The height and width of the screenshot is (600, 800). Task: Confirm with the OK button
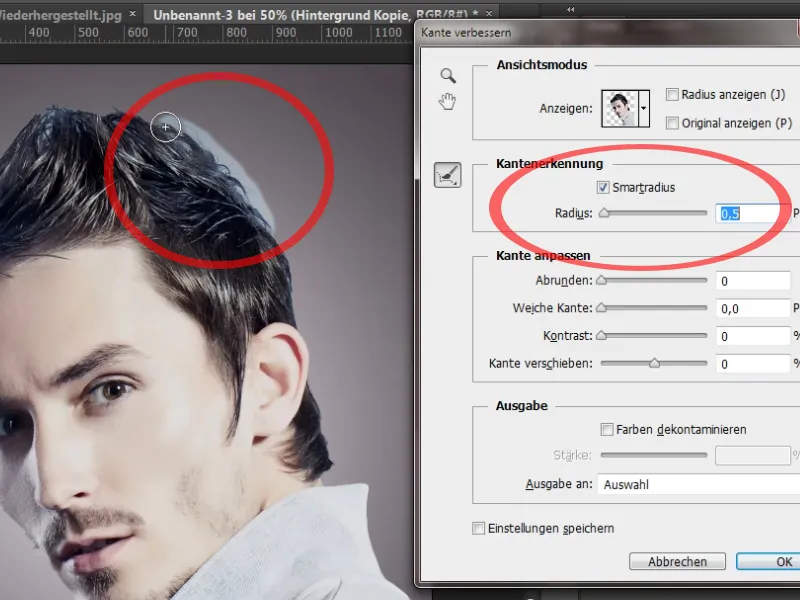coord(768,561)
